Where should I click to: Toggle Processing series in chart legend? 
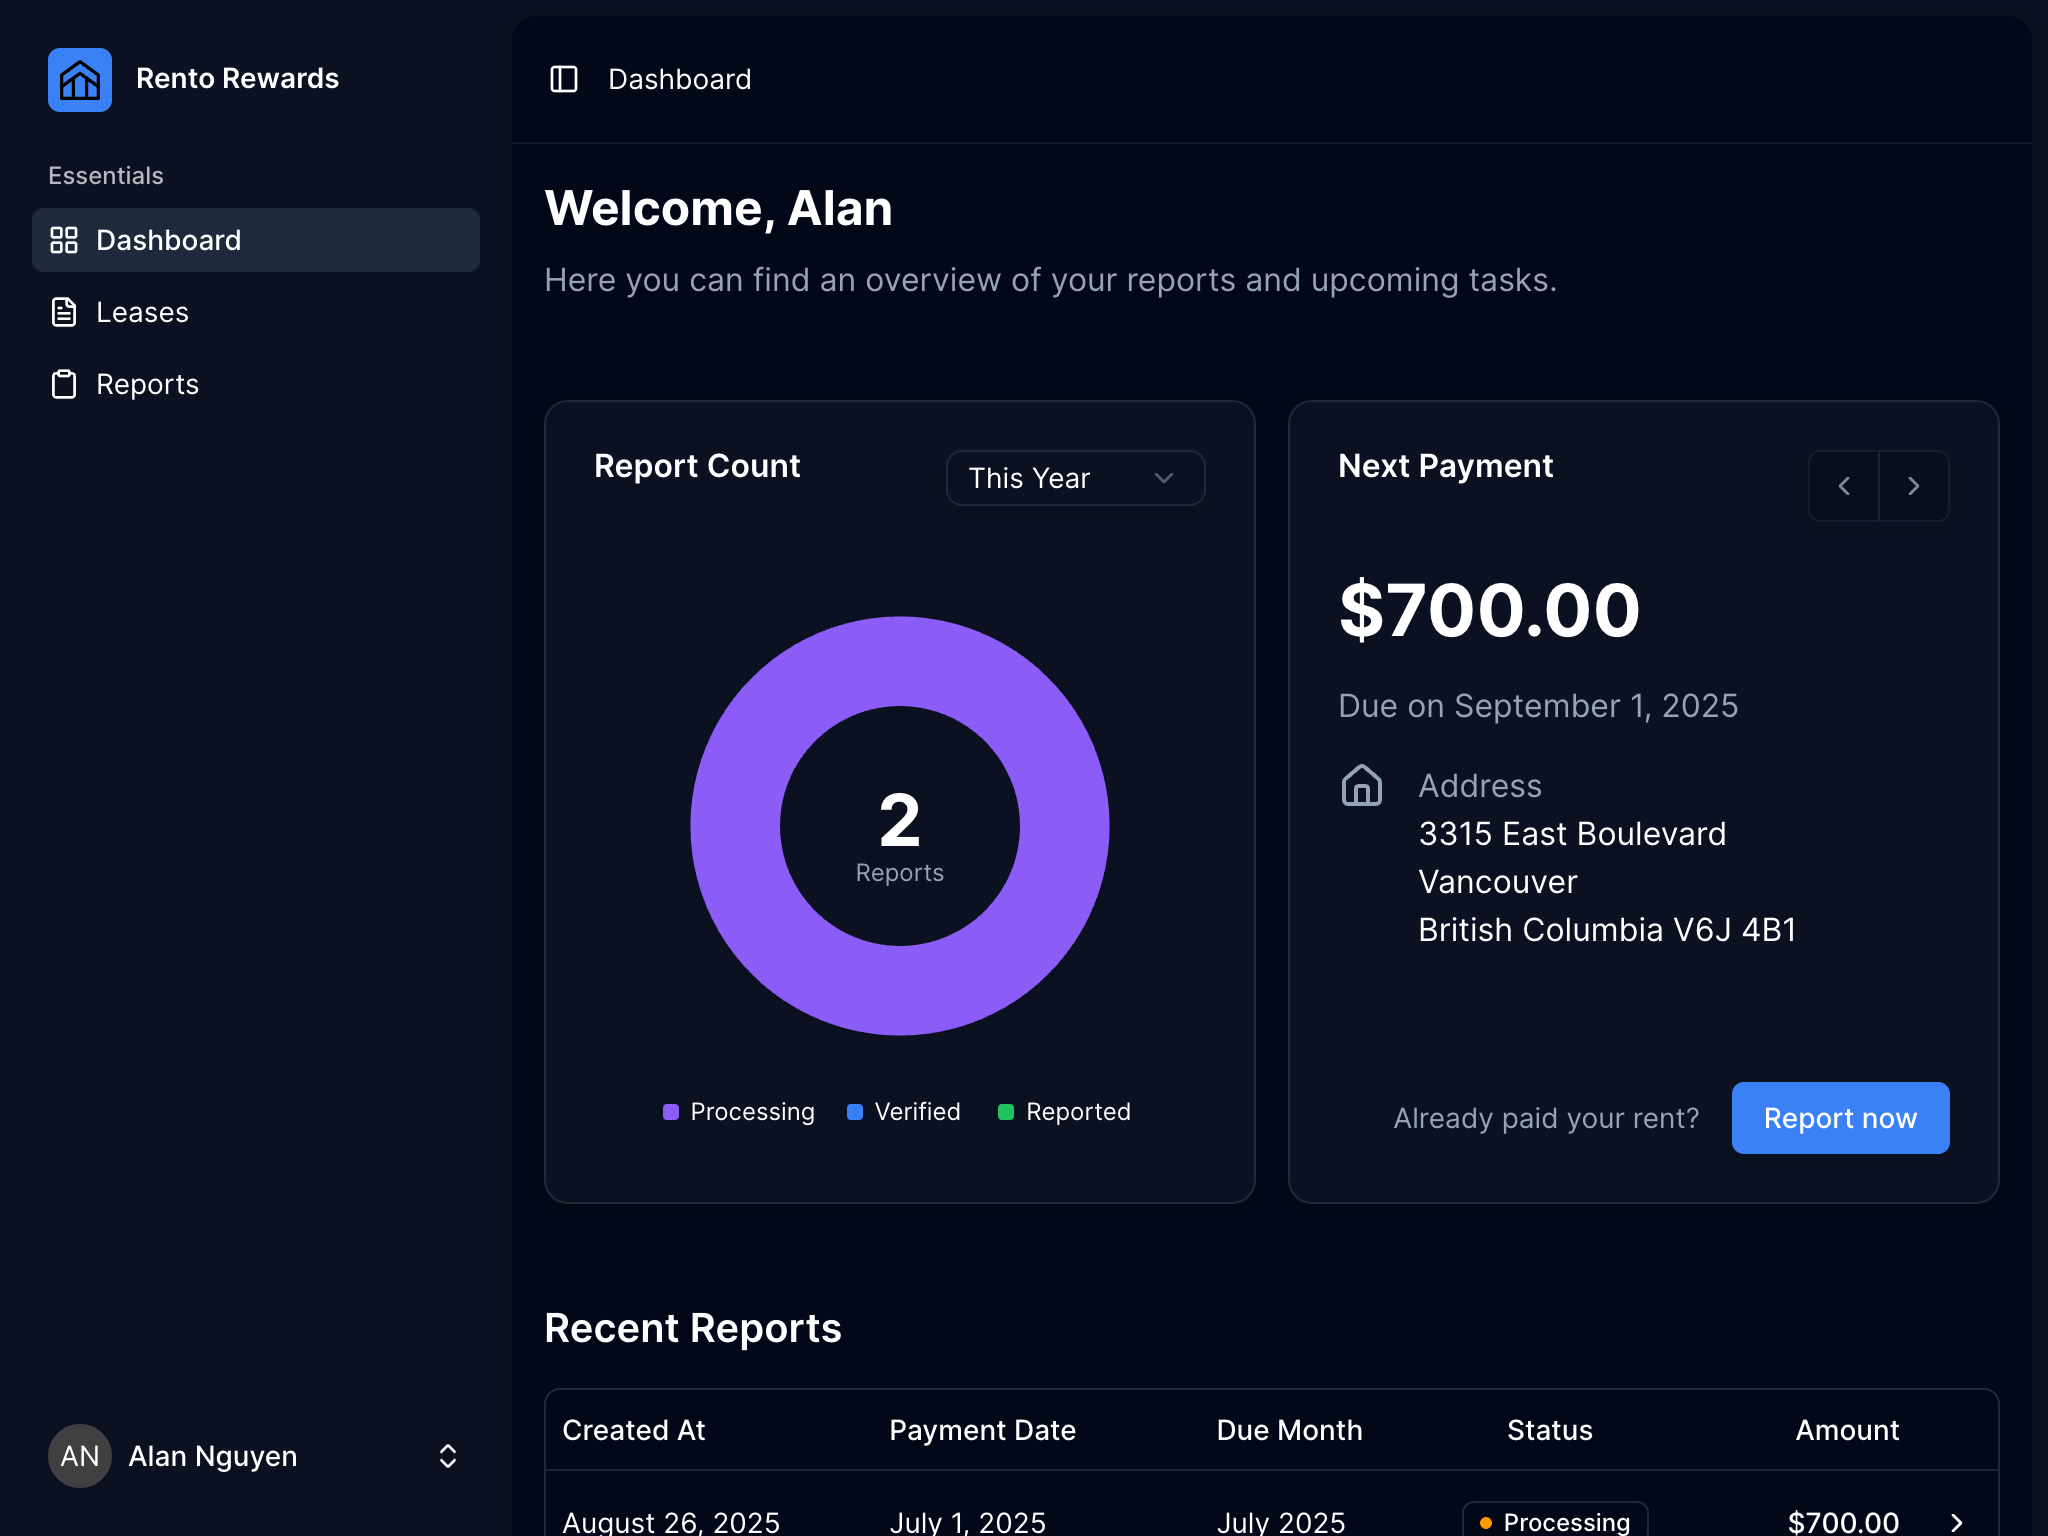(x=739, y=1112)
